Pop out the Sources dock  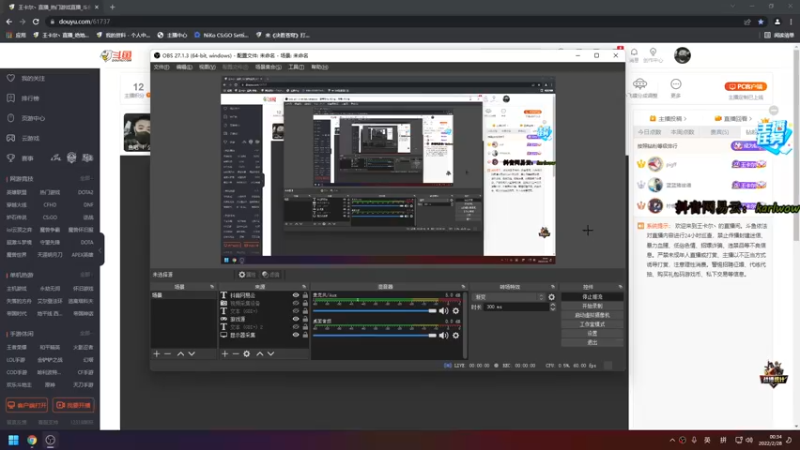coord(304,287)
